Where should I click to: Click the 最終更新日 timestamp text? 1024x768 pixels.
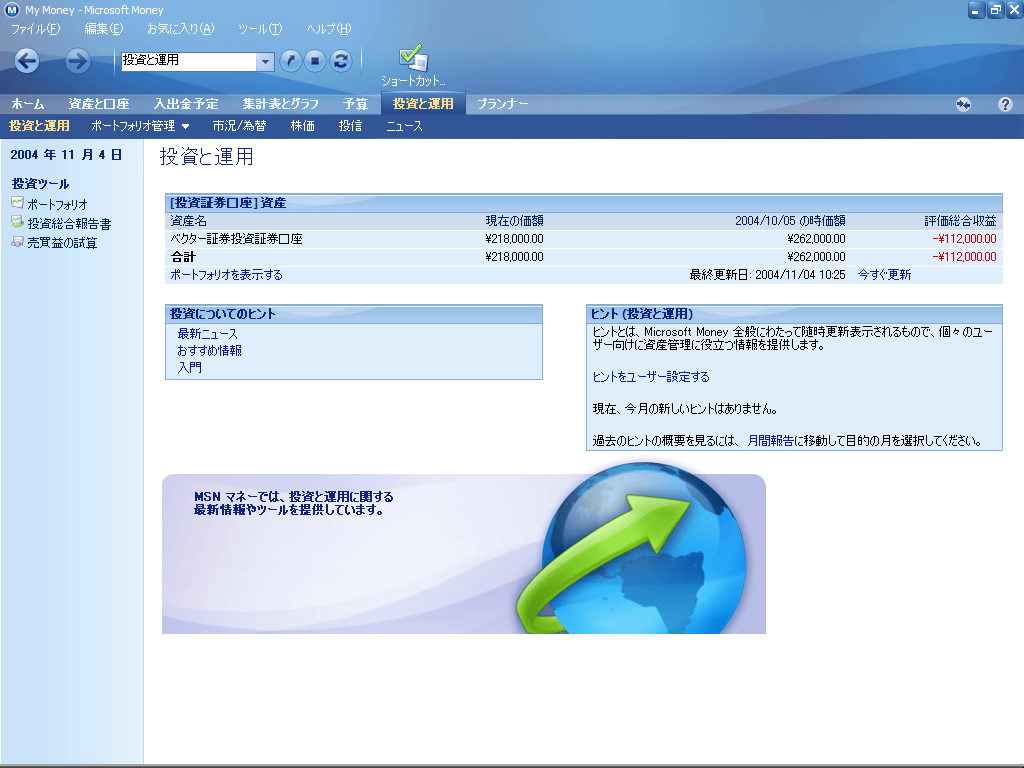(x=767, y=275)
